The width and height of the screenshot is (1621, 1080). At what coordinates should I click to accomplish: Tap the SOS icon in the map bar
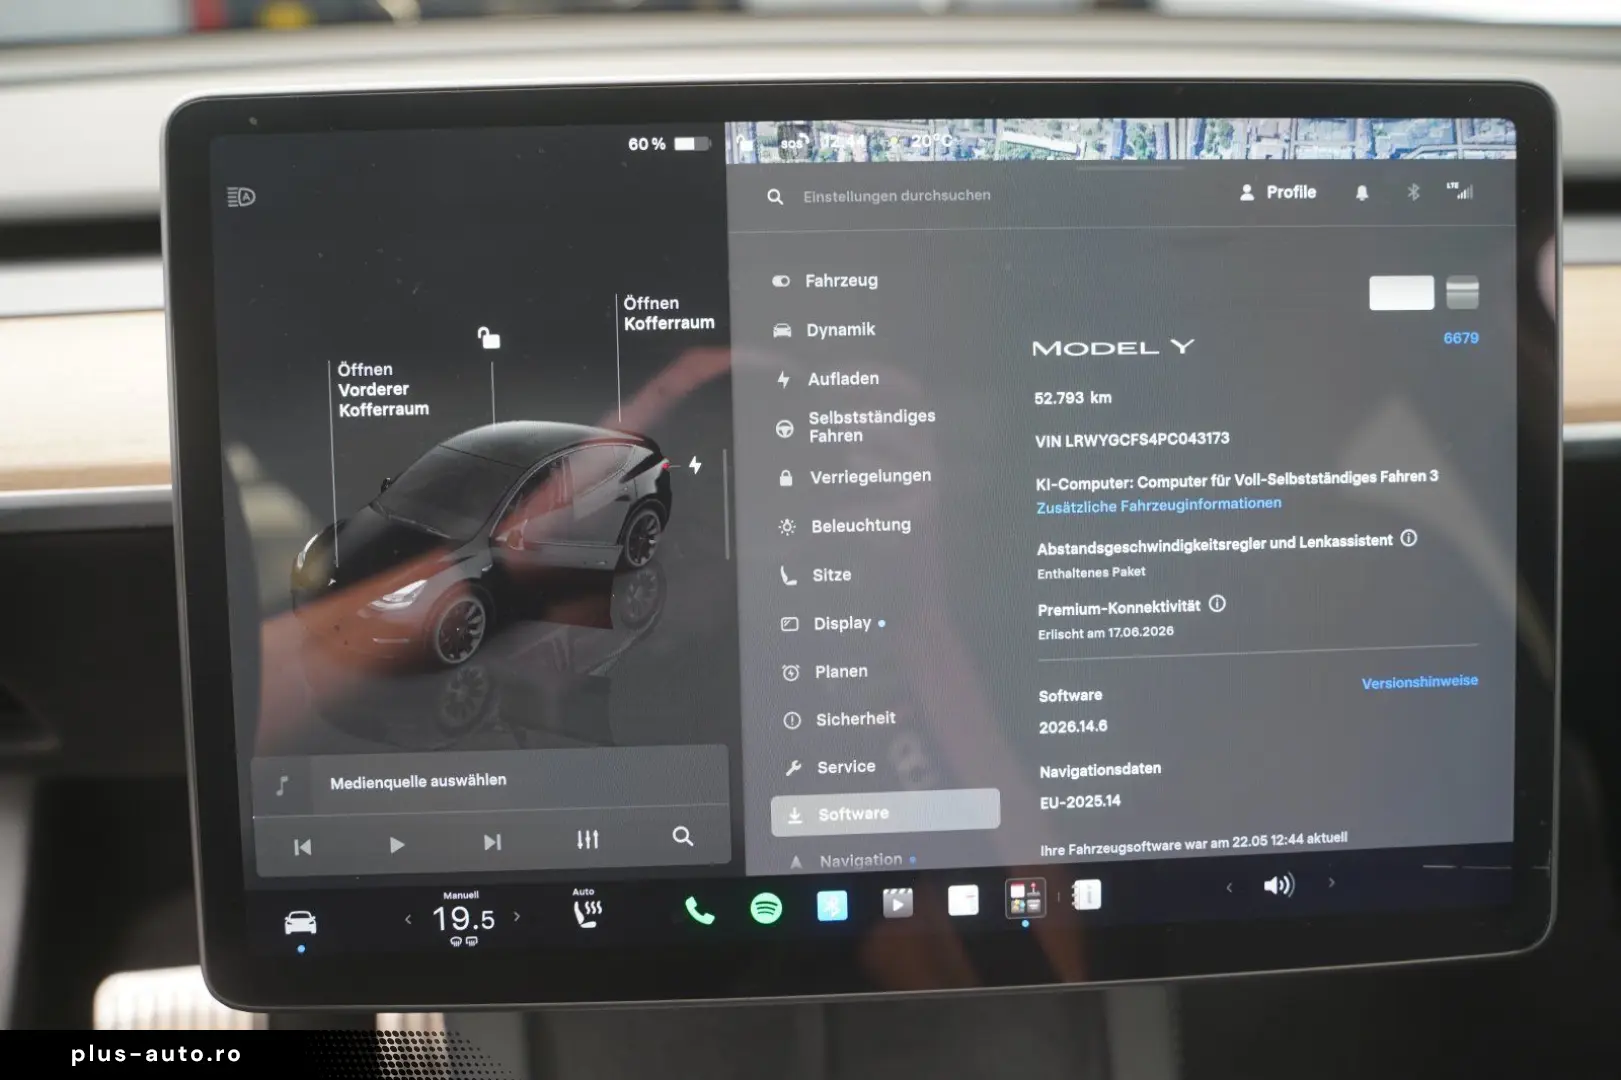pos(794,142)
